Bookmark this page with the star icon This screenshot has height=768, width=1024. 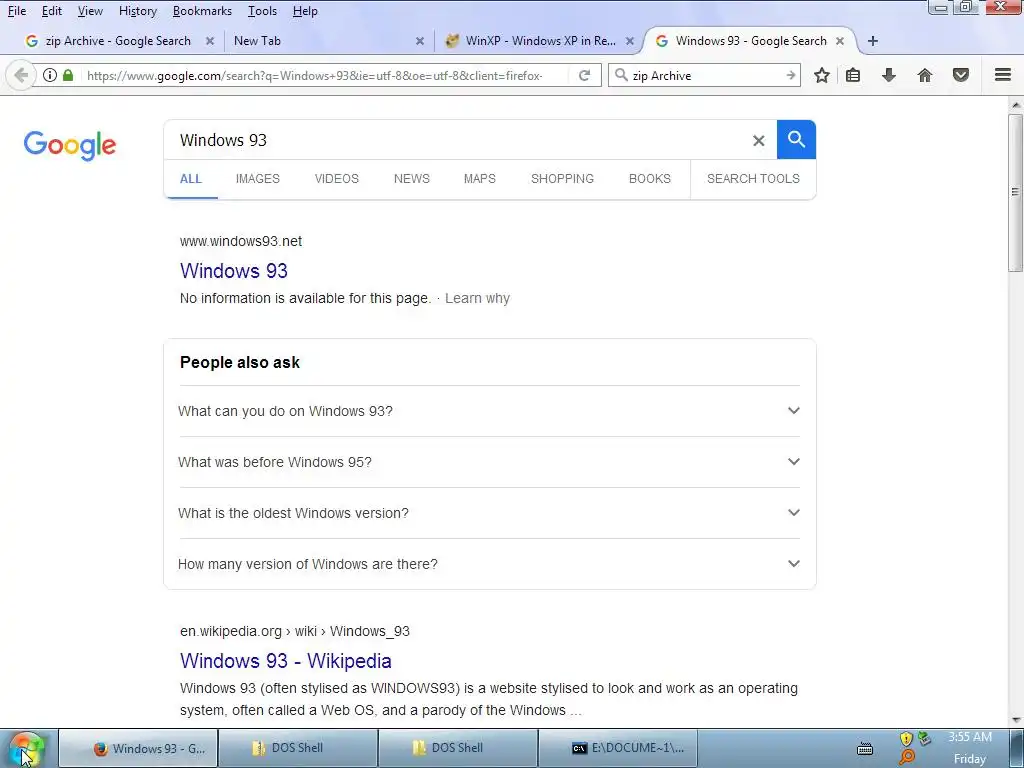822,75
